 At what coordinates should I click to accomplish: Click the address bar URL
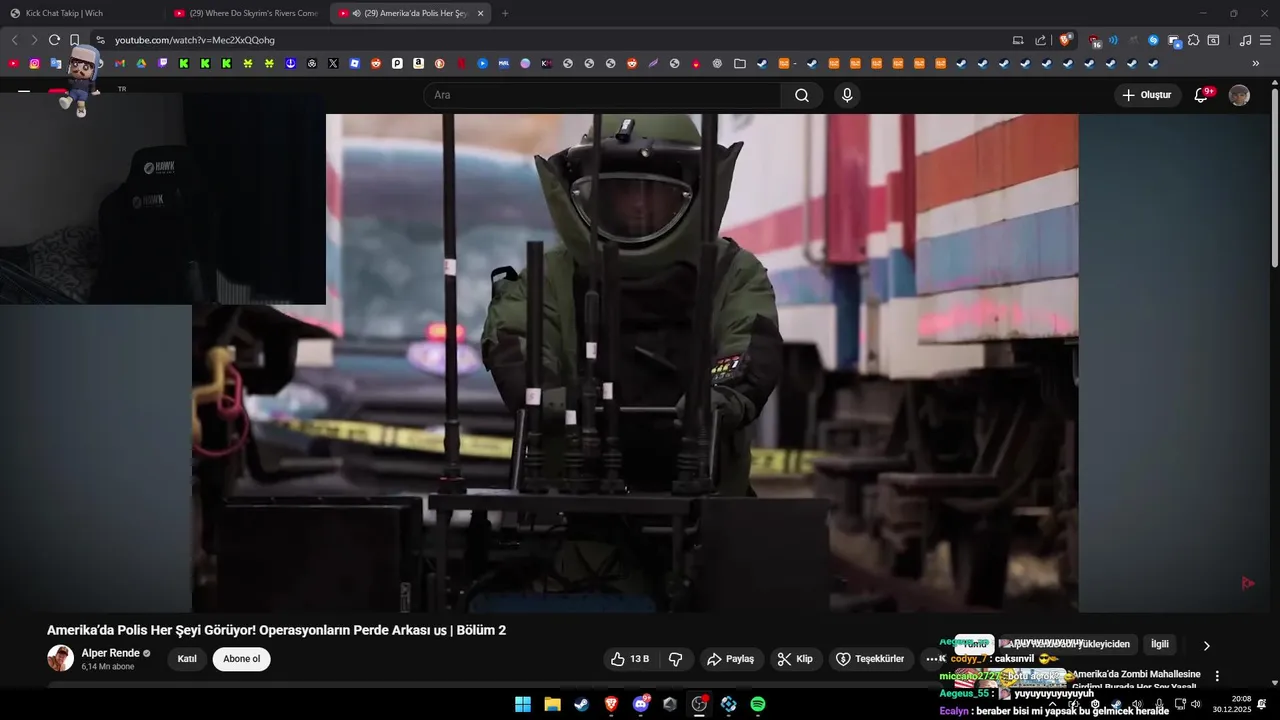click(x=194, y=40)
